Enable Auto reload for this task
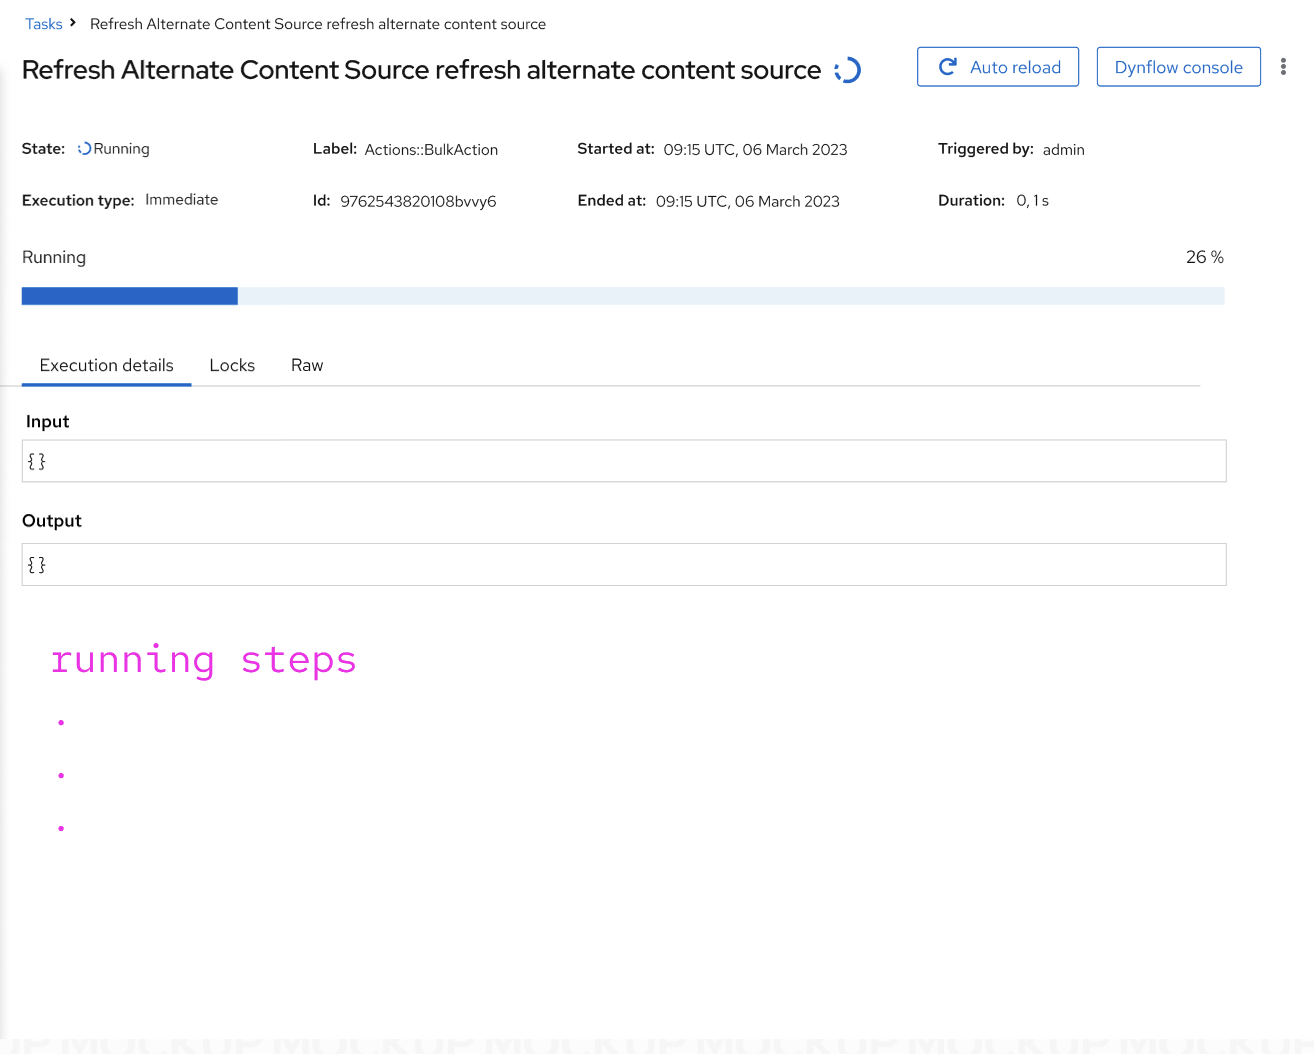This screenshot has width=1314, height=1054. pyautogui.click(x=997, y=67)
